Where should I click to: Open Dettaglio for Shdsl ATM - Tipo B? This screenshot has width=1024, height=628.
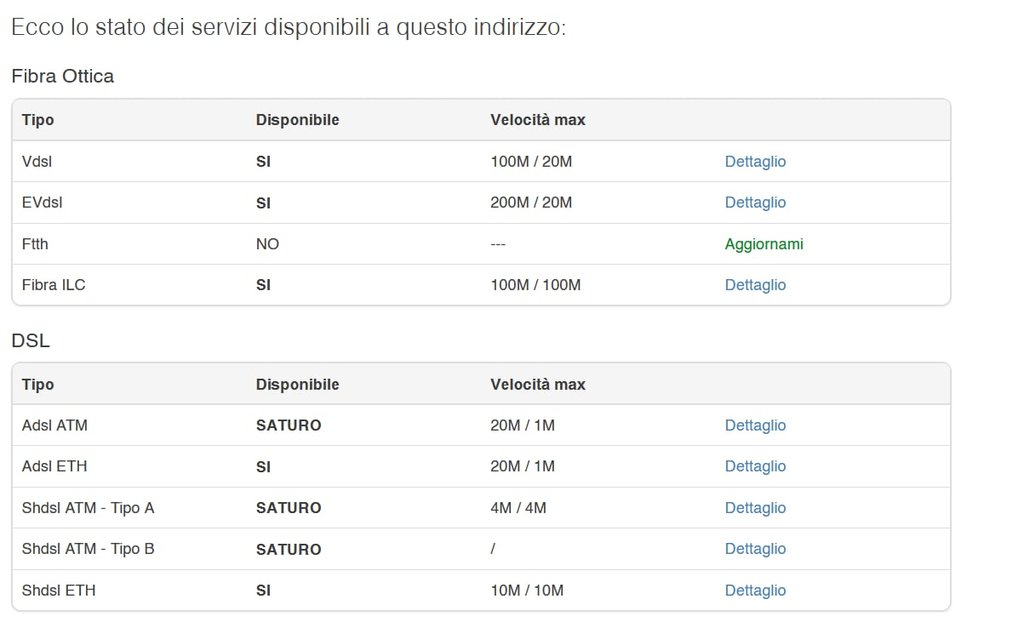coord(755,549)
